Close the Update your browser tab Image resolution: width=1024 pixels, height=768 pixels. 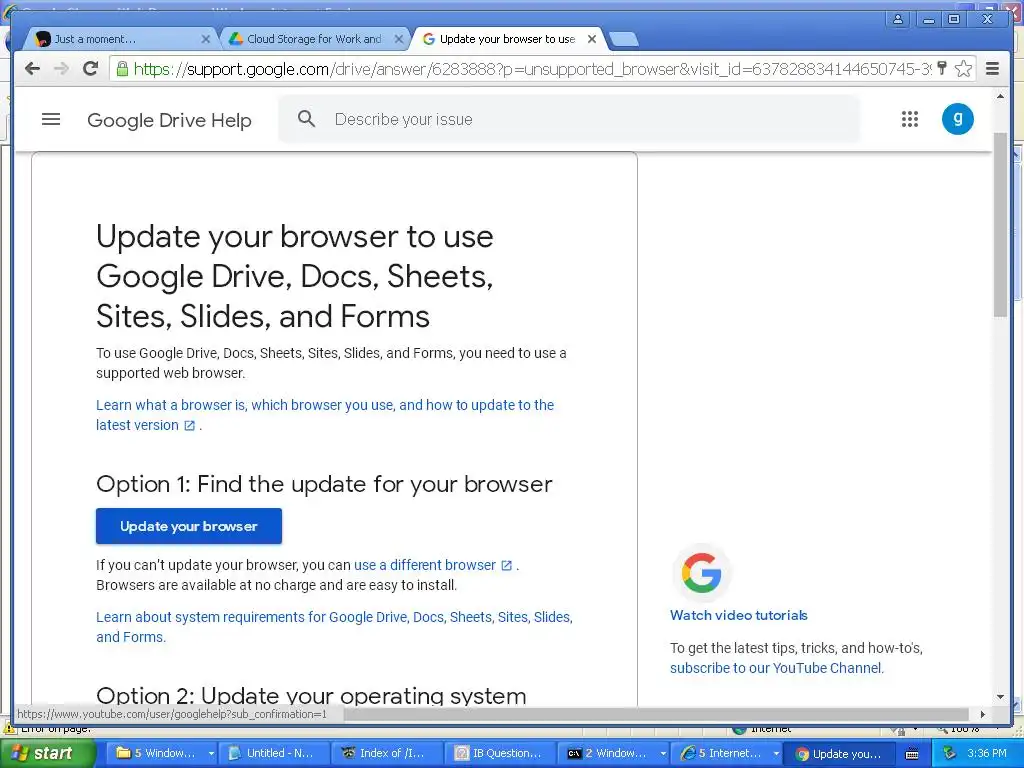point(592,39)
